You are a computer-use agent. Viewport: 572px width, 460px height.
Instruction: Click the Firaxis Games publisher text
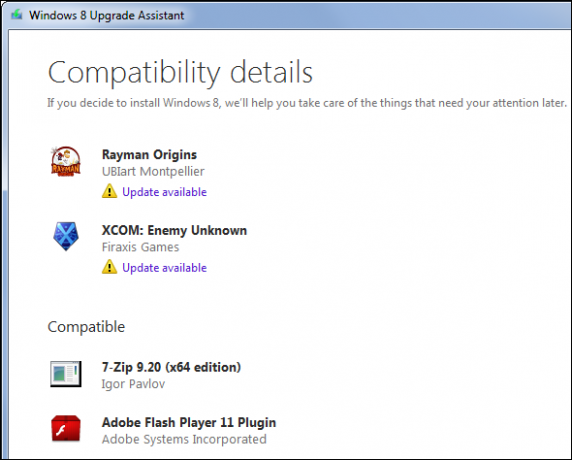(x=140, y=247)
